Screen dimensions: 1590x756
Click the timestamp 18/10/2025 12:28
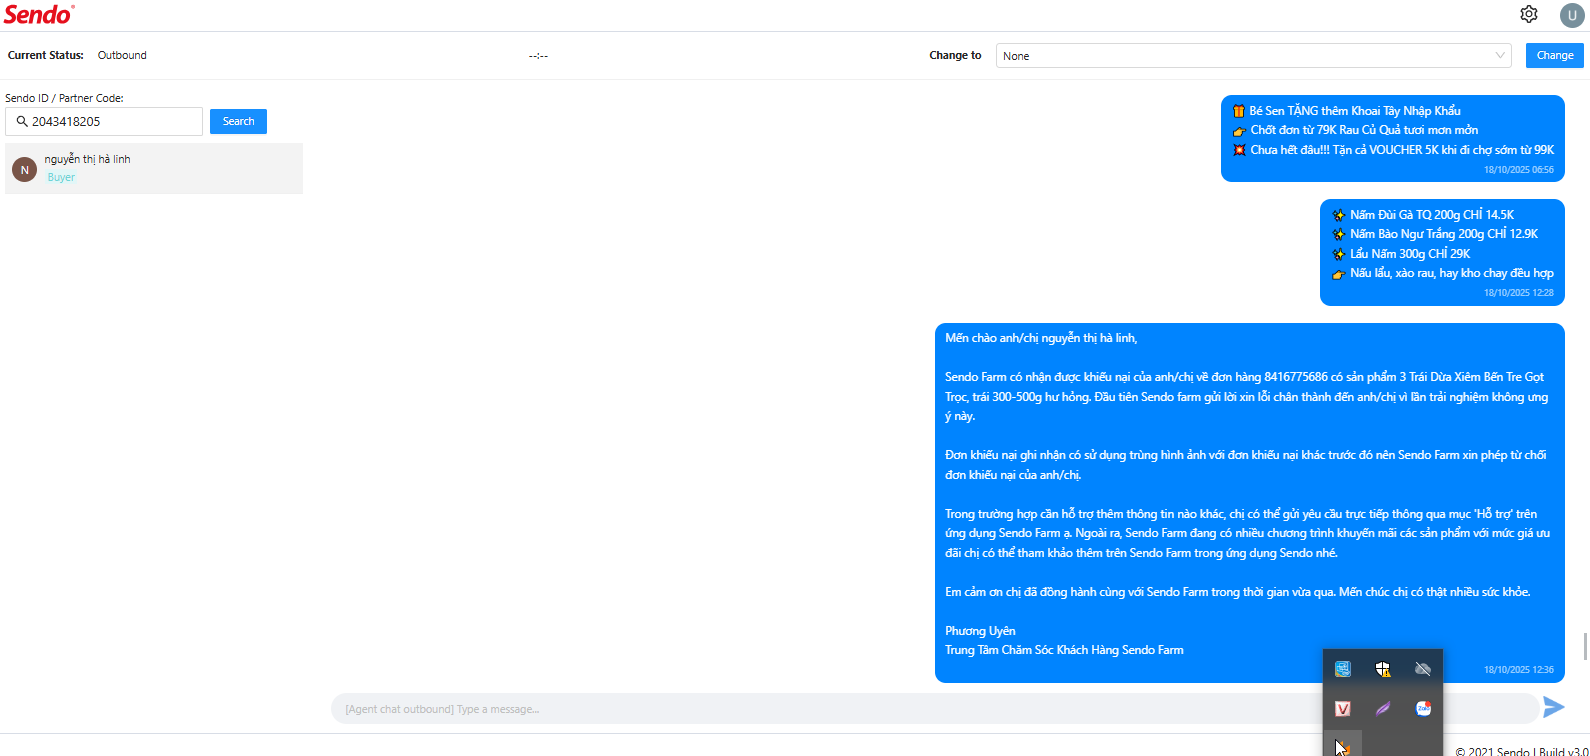click(x=1519, y=293)
